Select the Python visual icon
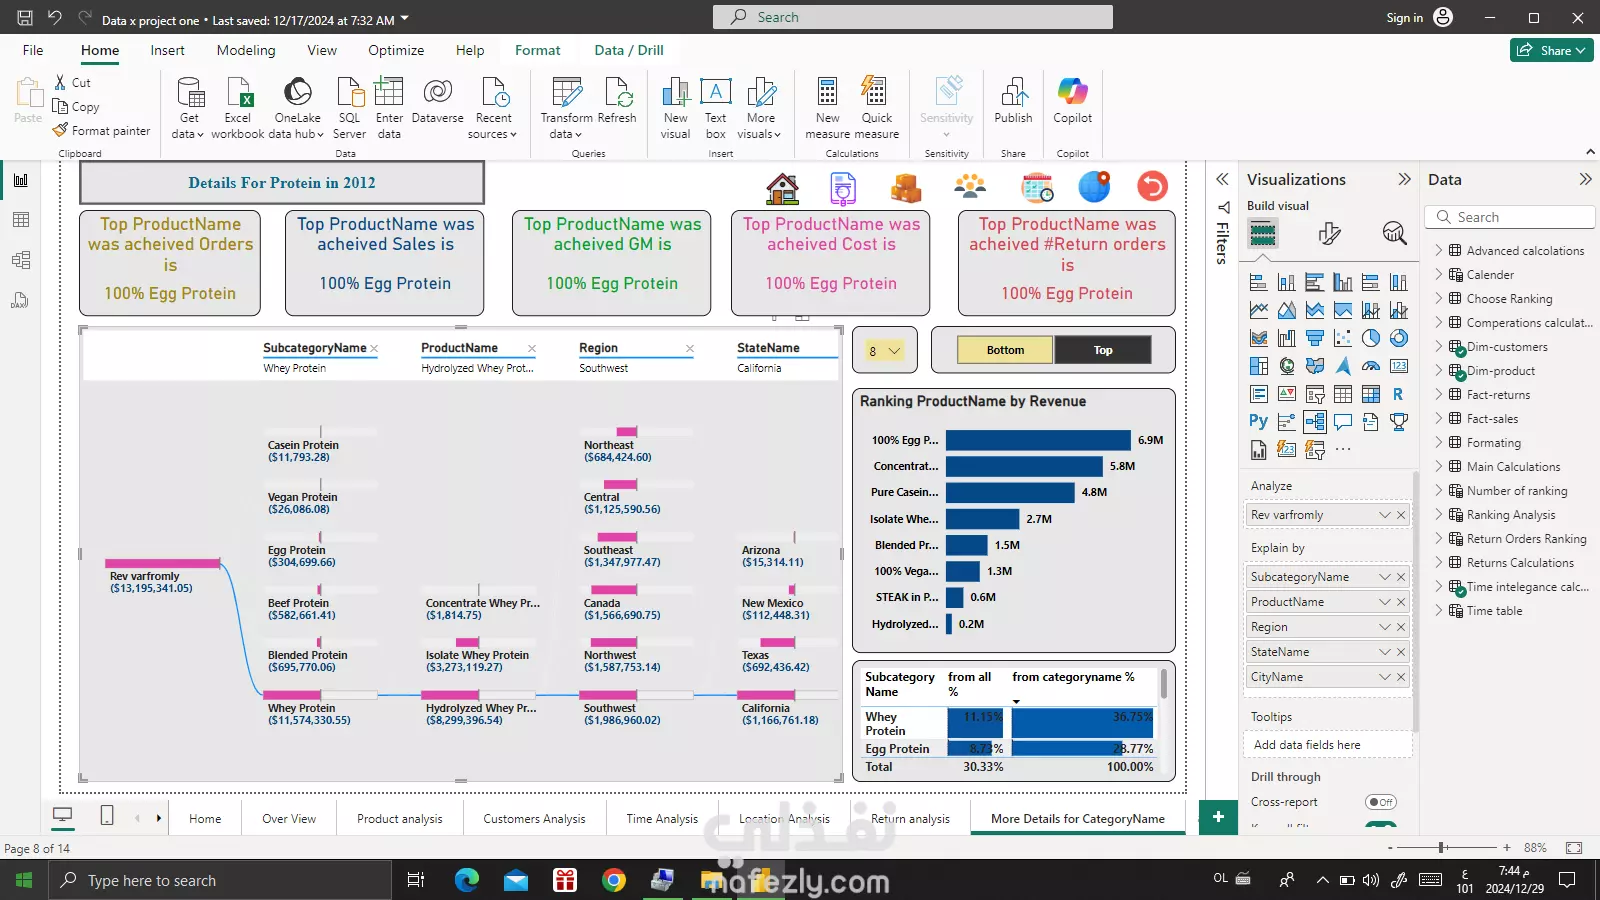 [1258, 422]
